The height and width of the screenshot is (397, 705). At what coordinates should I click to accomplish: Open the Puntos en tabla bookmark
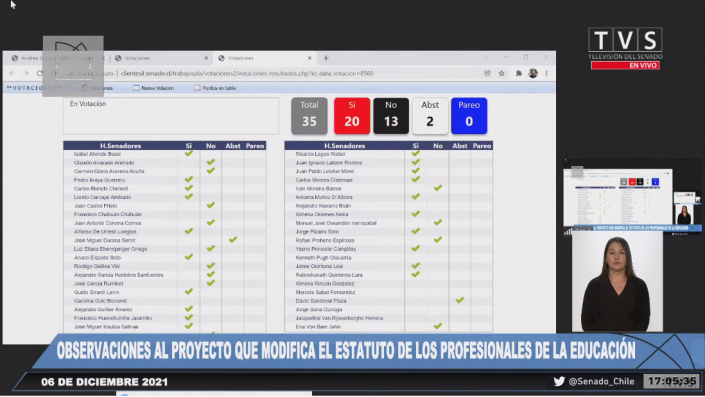coord(215,88)
